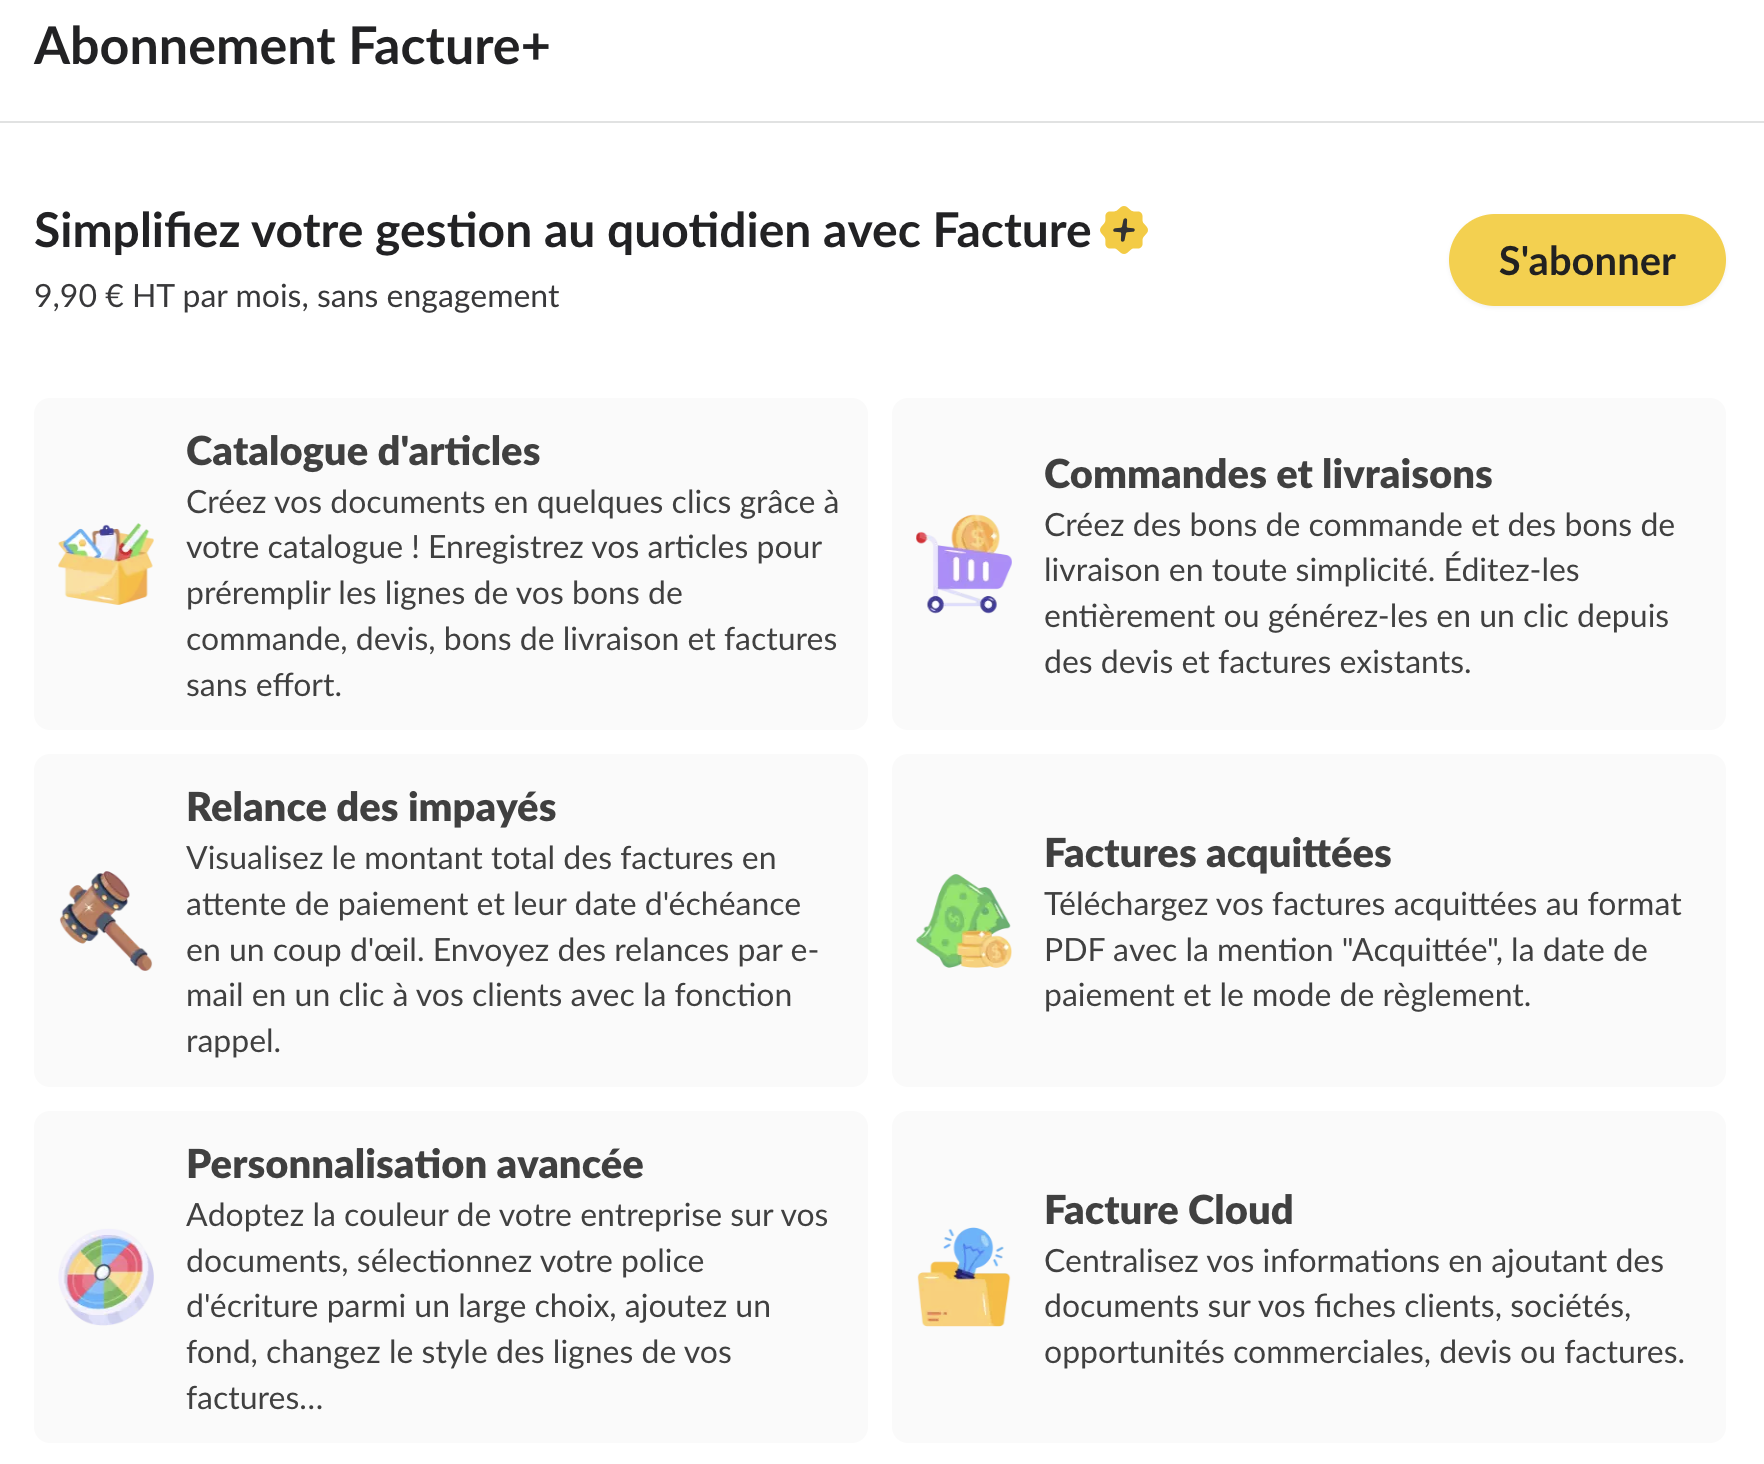Screen dimensions: 1764x1464
Task: Click the Abonnement Facture+ page title
Action: coord(292,47)
